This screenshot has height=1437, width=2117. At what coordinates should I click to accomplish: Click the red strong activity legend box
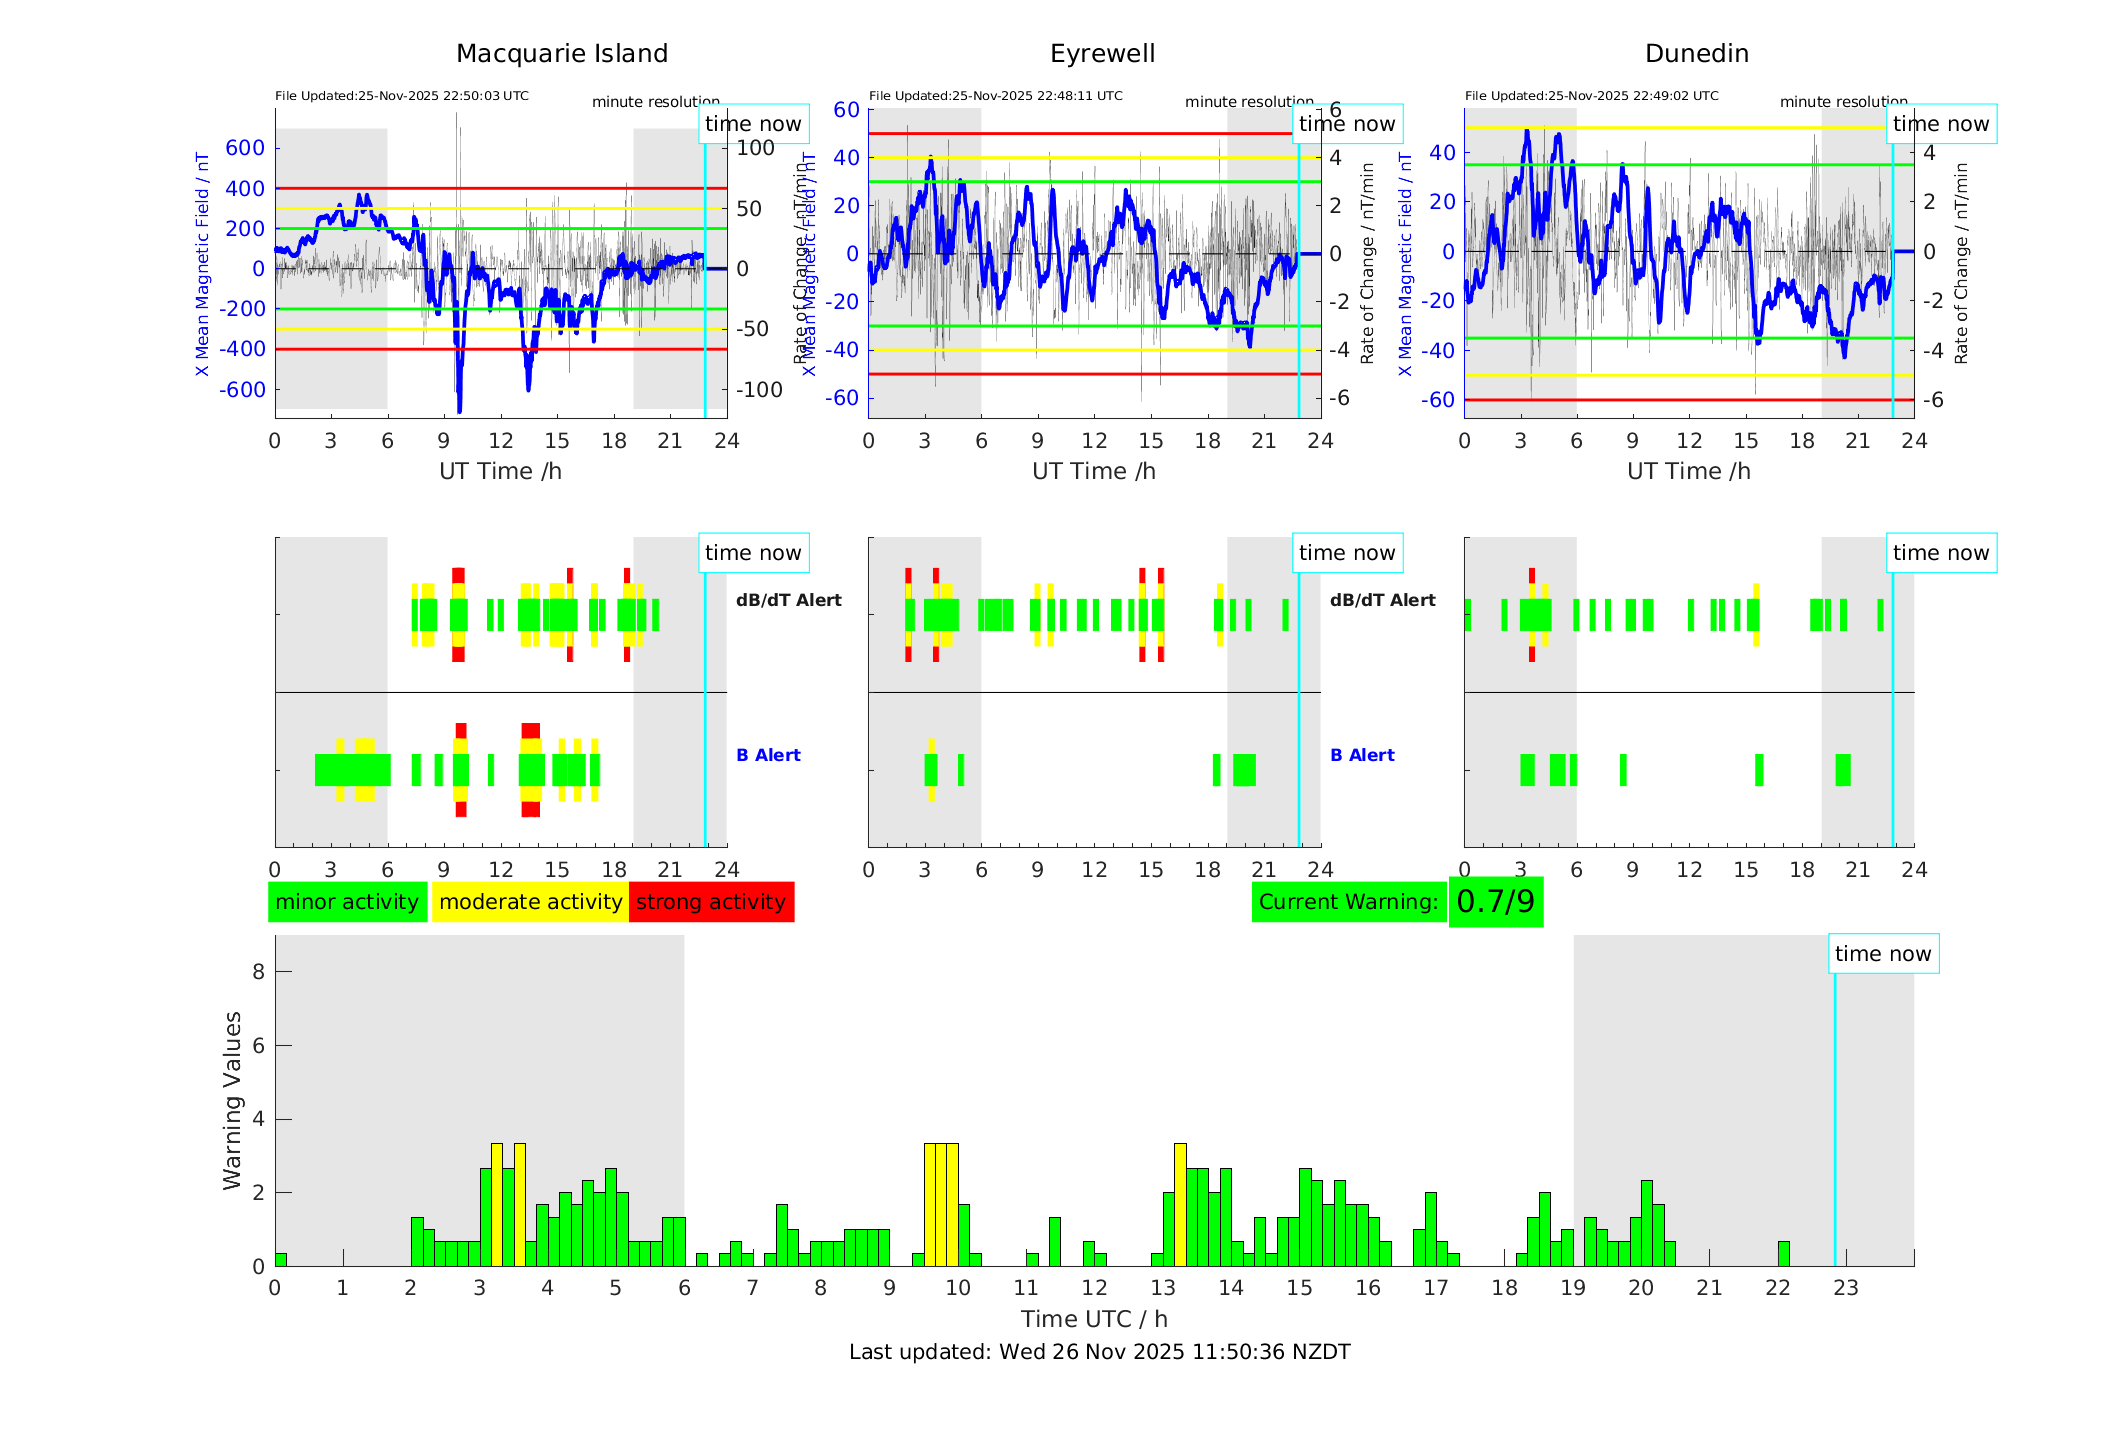coord(711,902)
